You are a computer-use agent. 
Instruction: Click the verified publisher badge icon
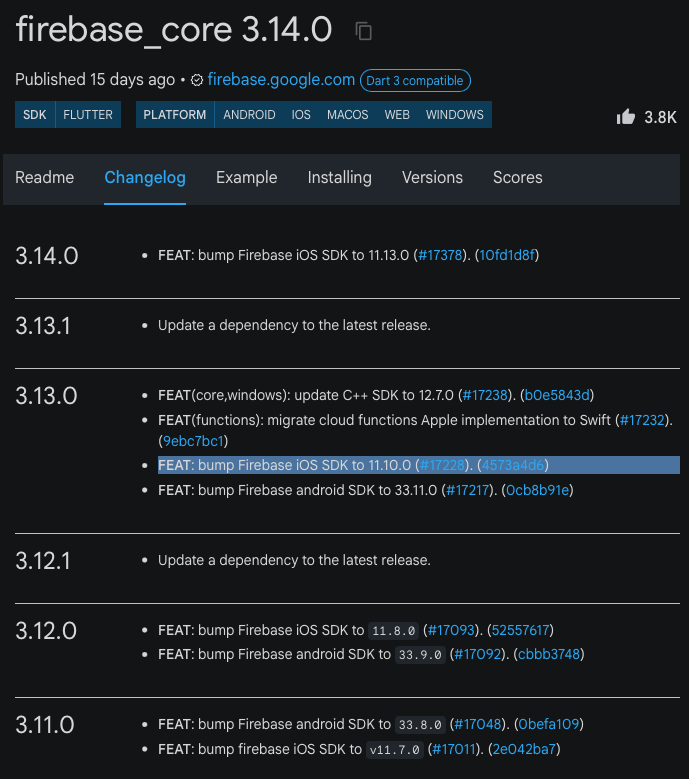click(x=197, y=80)
